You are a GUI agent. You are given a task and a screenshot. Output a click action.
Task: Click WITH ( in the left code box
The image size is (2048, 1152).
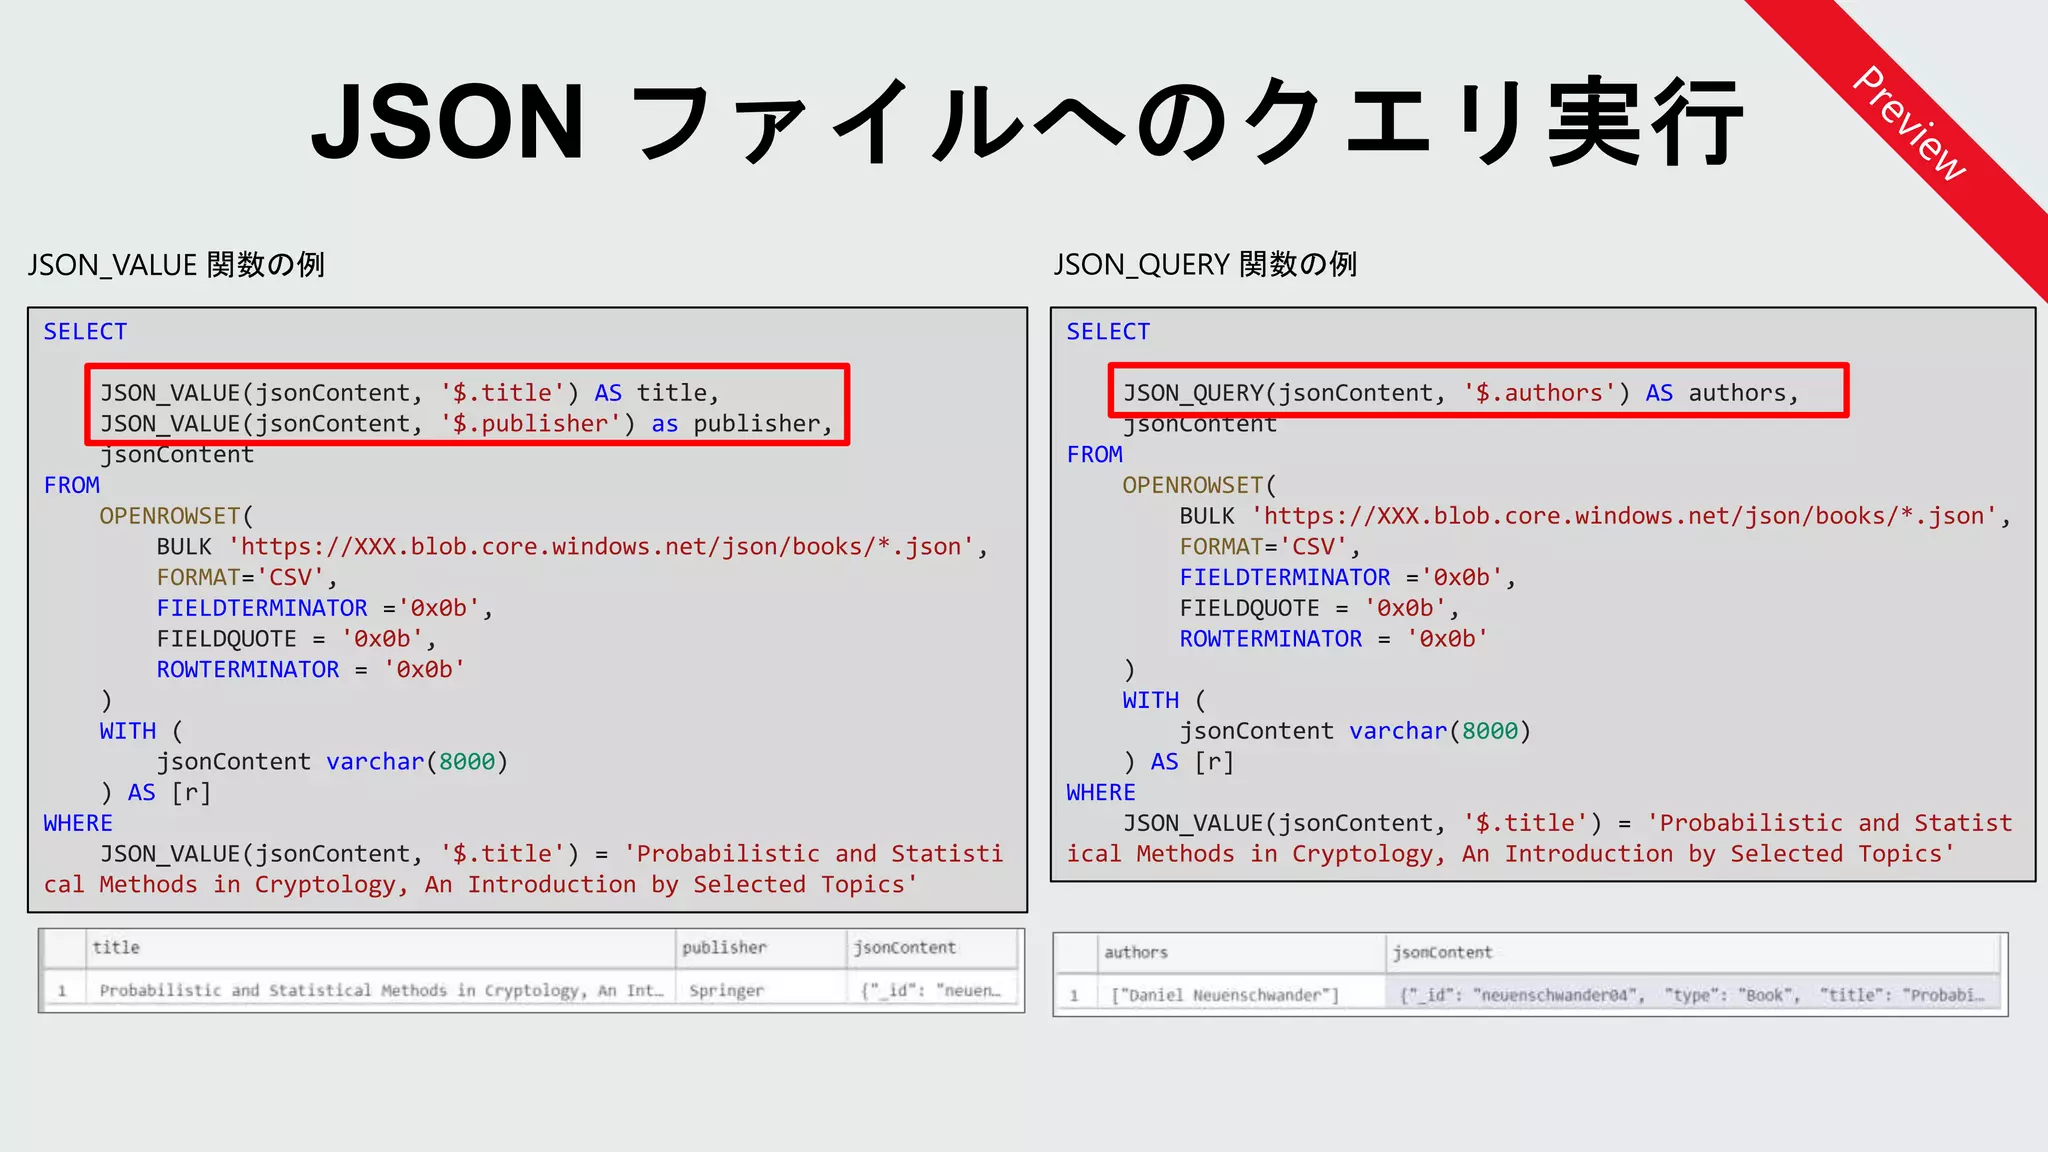click(141, 731)
